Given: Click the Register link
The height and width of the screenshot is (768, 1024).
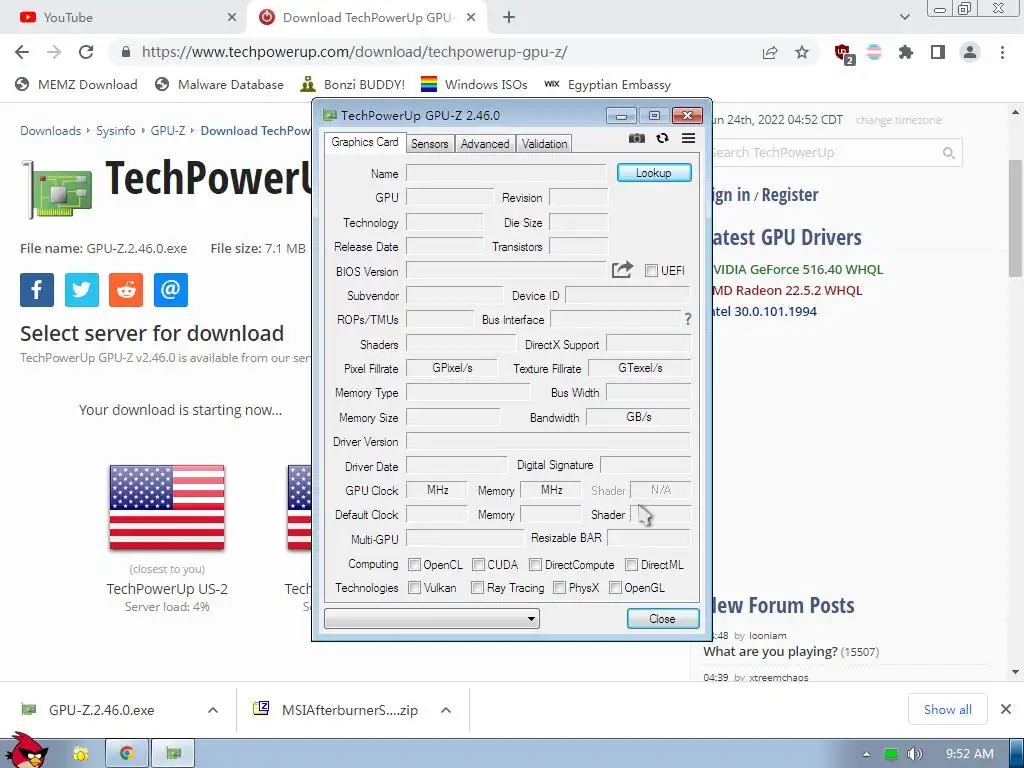Looking at the screenshot, I should point(790,195).
